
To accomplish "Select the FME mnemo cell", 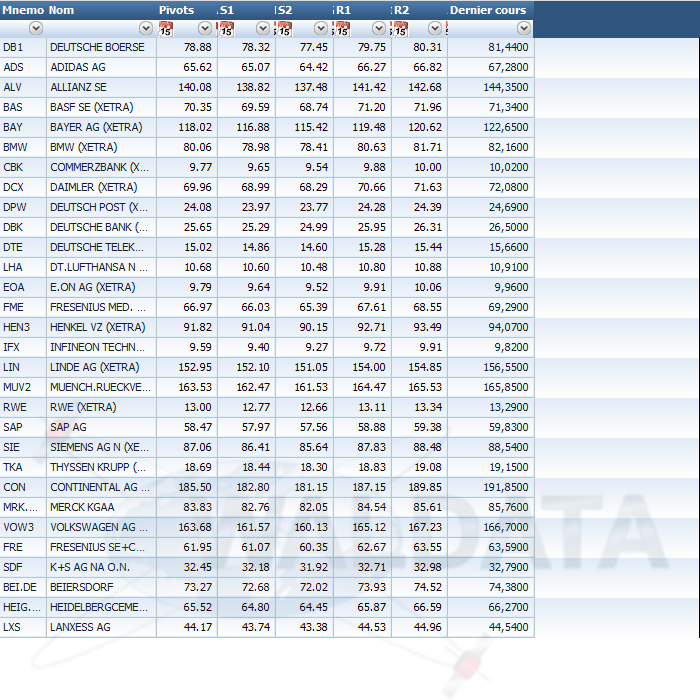I will point(23,308).
